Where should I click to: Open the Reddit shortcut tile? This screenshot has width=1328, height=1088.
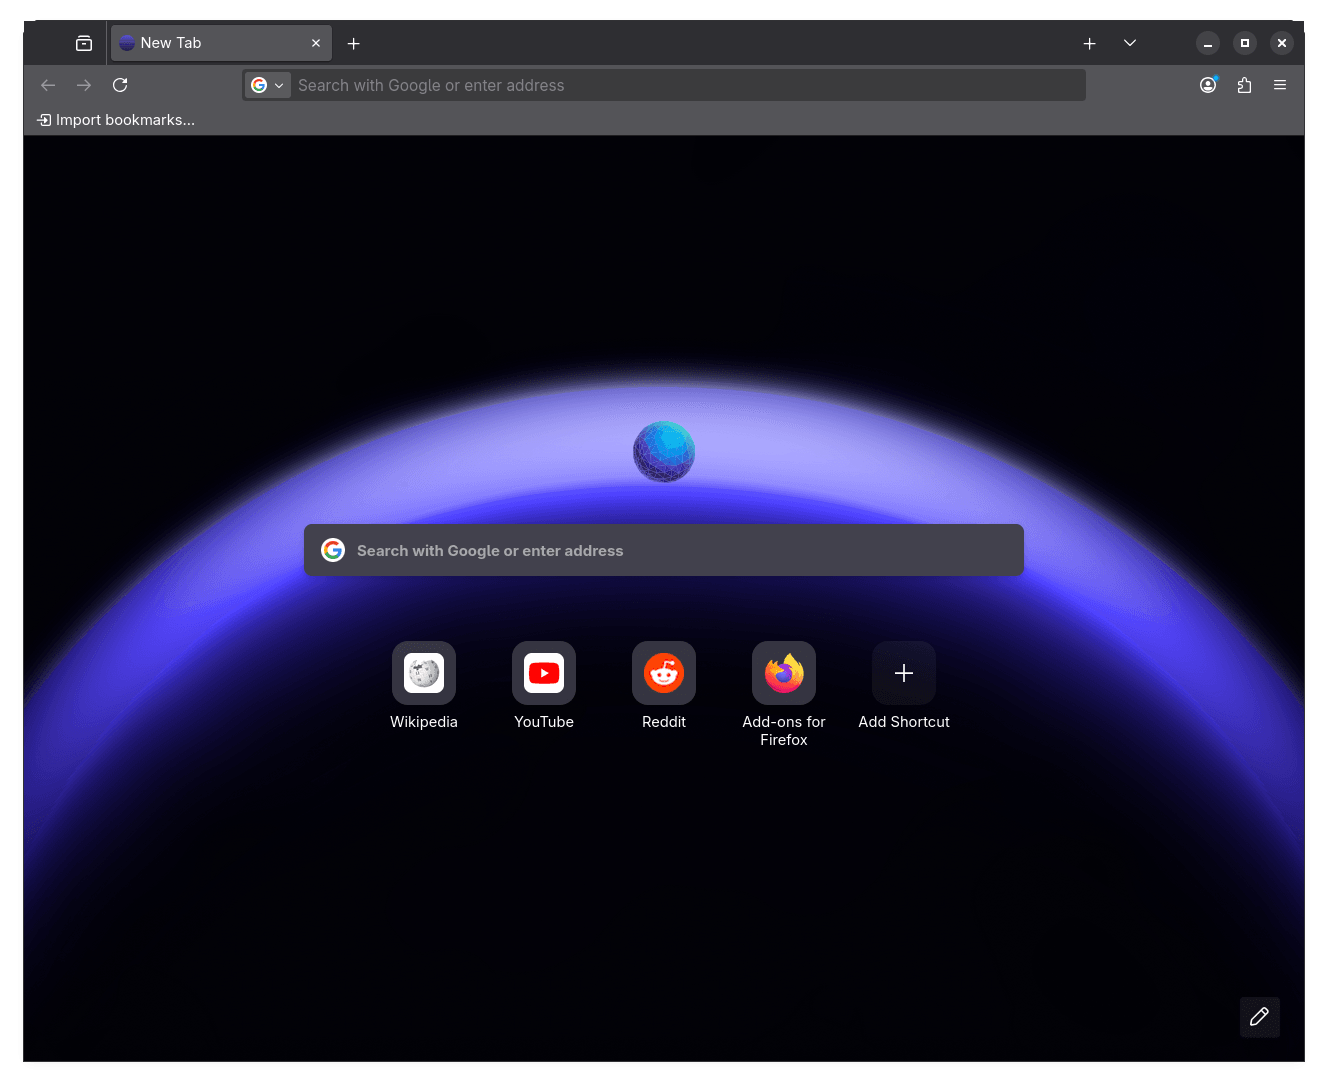(664, 673)
